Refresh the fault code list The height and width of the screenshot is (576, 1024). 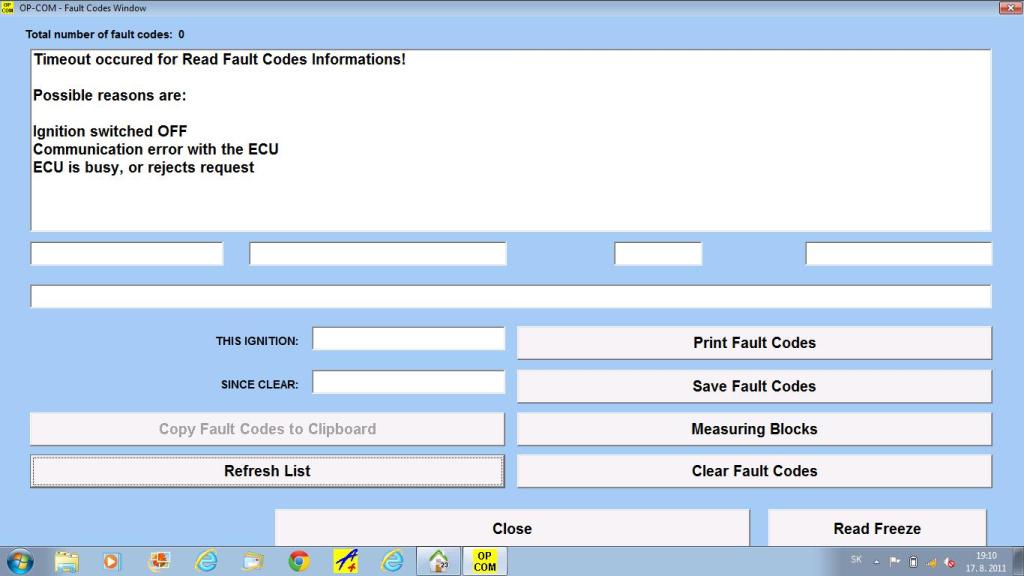(x=267, y=471)
